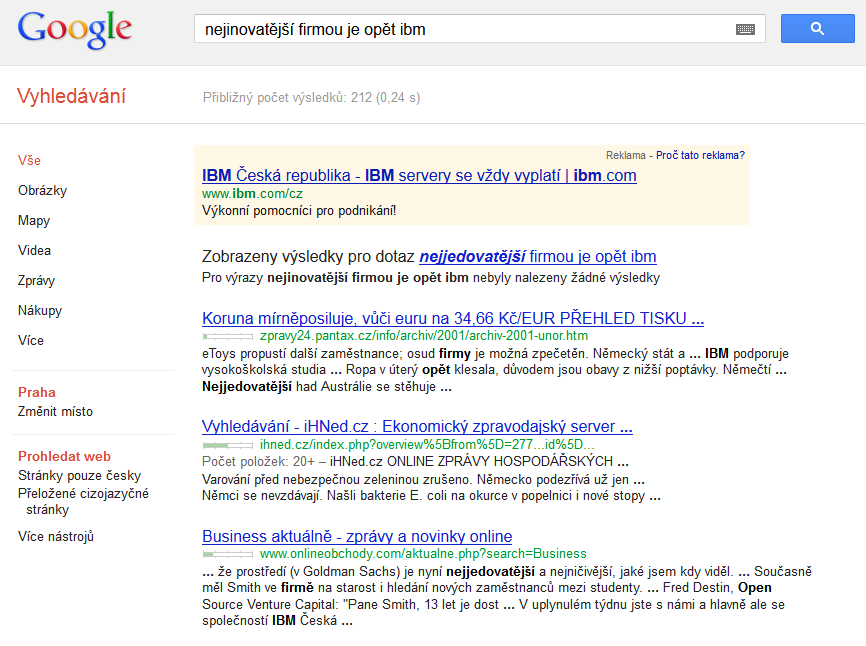
Task: Filter to Stránky pouze česky
Action: (80, 475)
